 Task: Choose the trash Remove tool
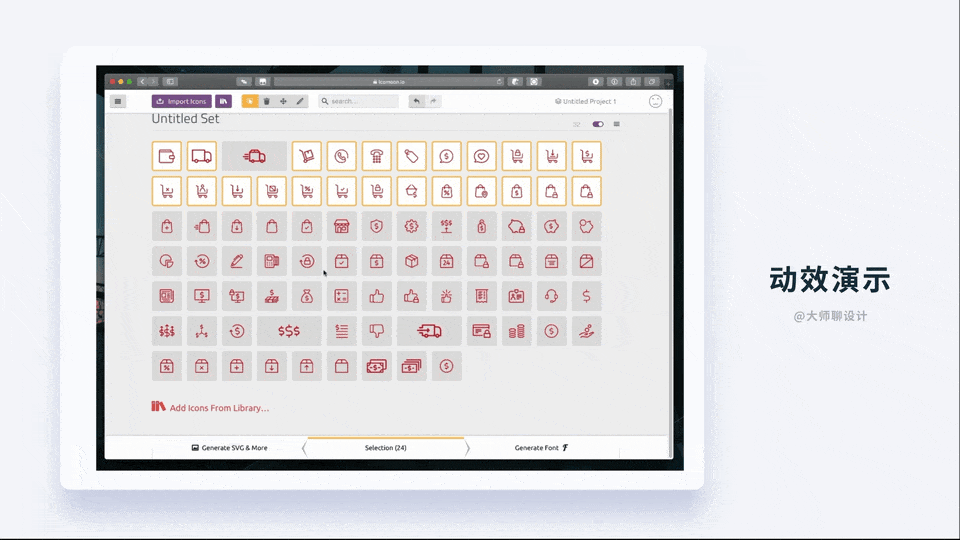pos(266,102)
